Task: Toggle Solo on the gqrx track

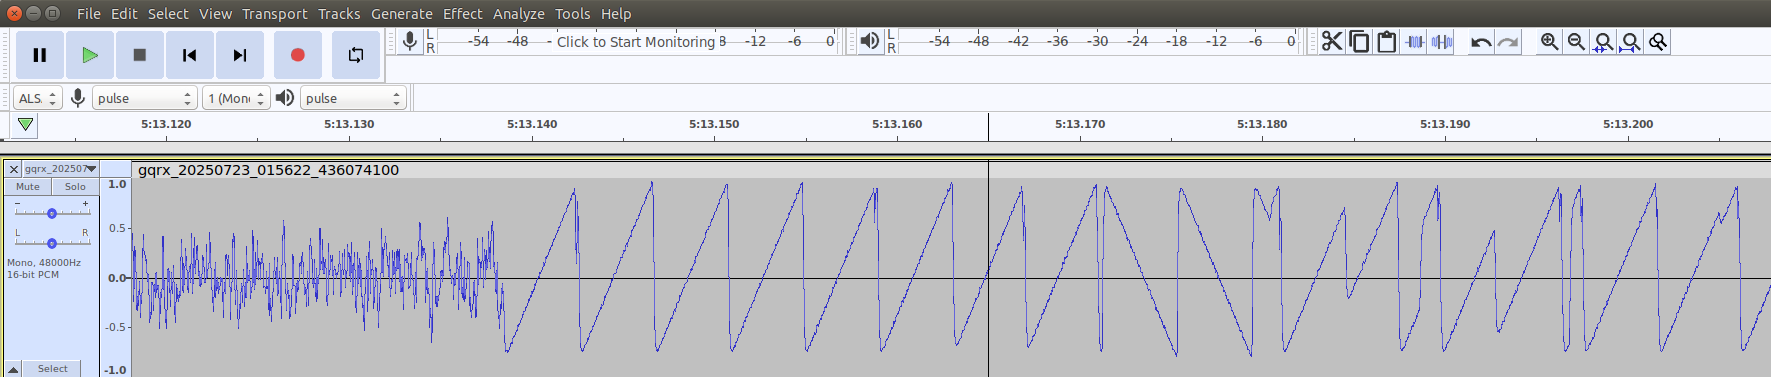Action: point(75,187)
